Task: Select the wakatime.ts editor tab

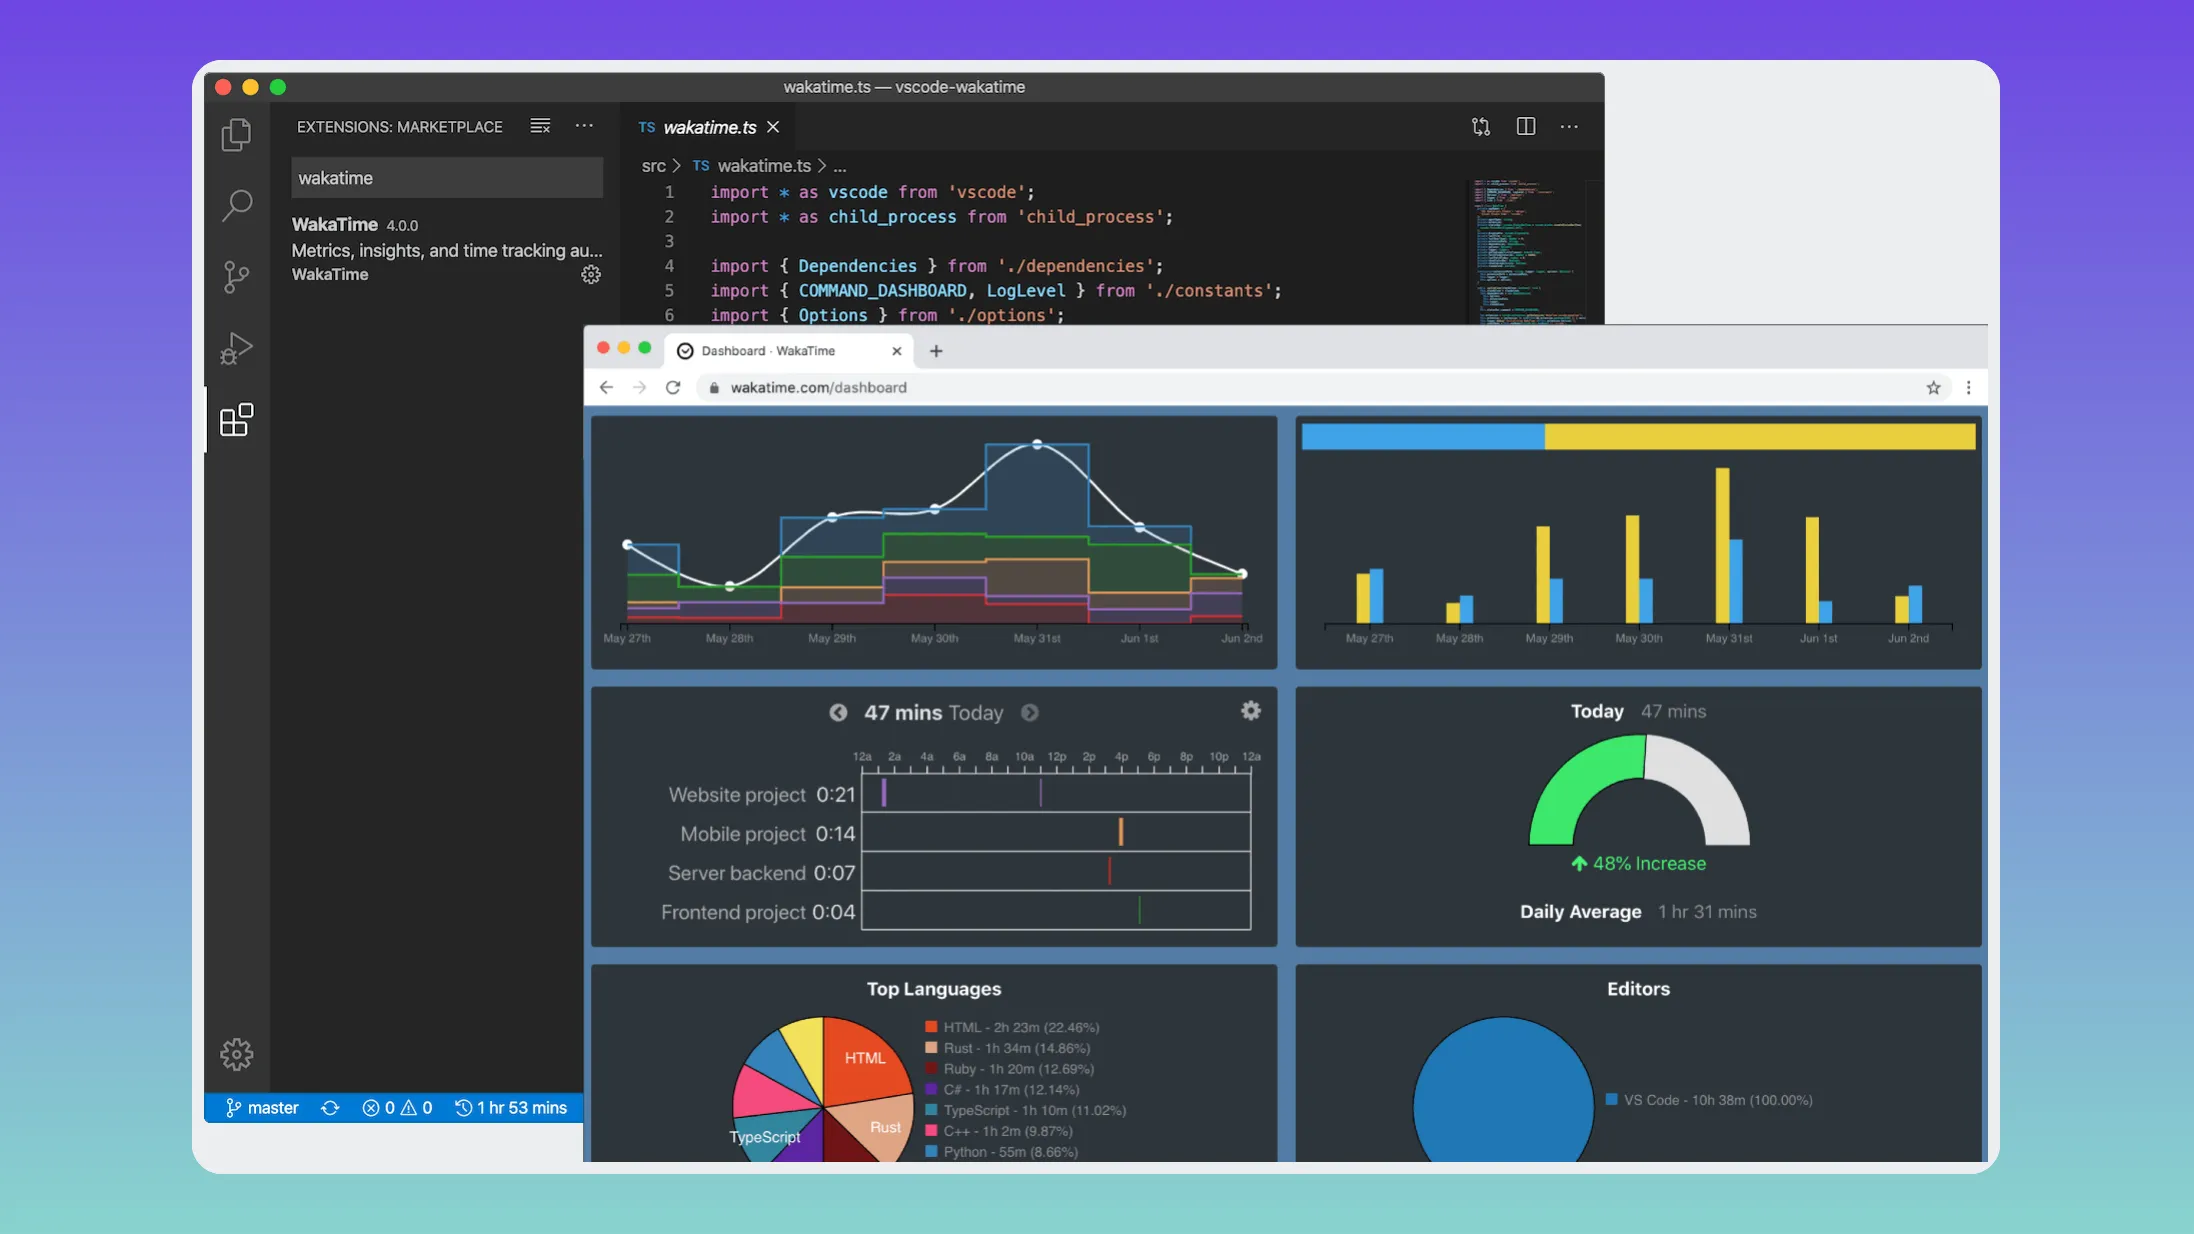Action: click(709, 127)
